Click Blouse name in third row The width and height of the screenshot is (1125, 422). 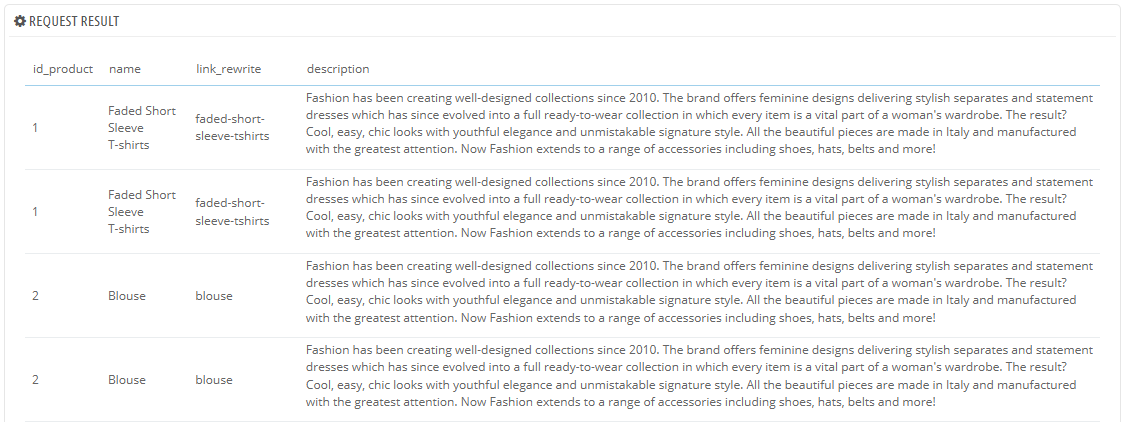pos(127,296)
